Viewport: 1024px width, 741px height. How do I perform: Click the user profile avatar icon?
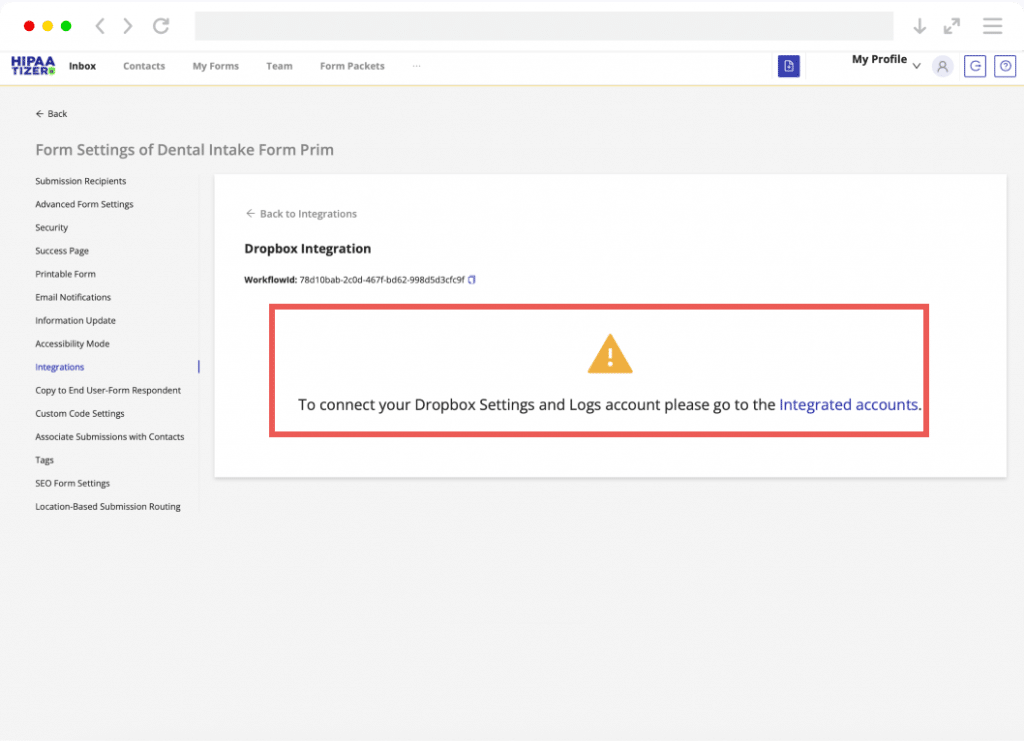pyautogui.click(x=941, y=66)
